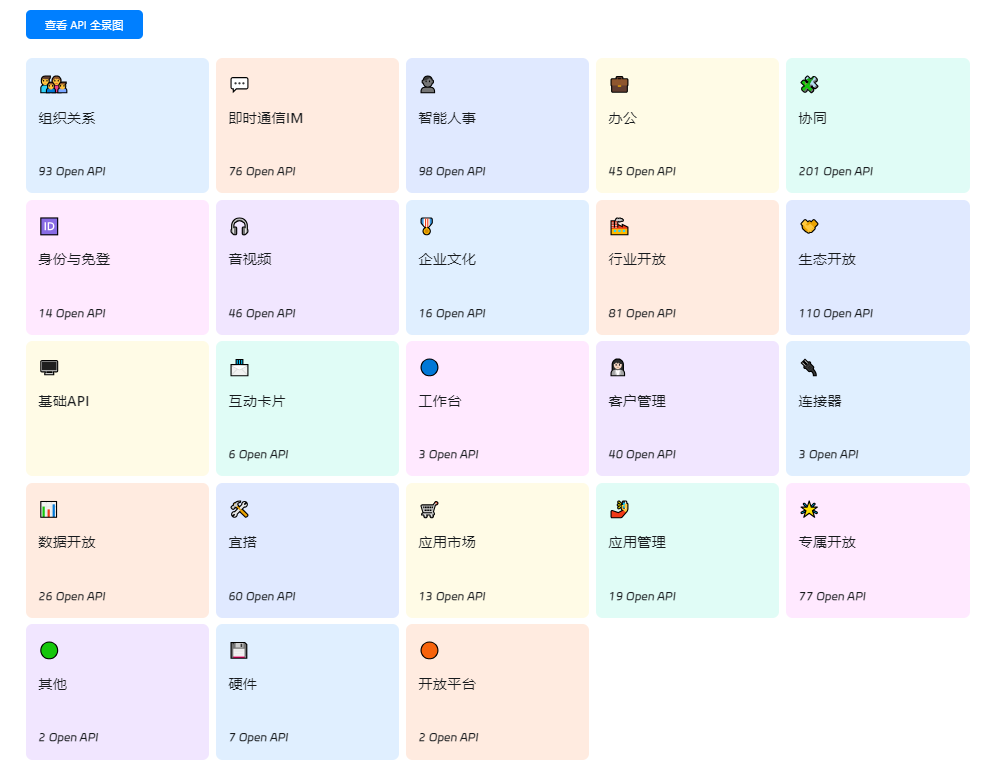Click the 客户管理 person icon
The width and height of the screenshot is (1001, 780).
[x=618, y=368]
